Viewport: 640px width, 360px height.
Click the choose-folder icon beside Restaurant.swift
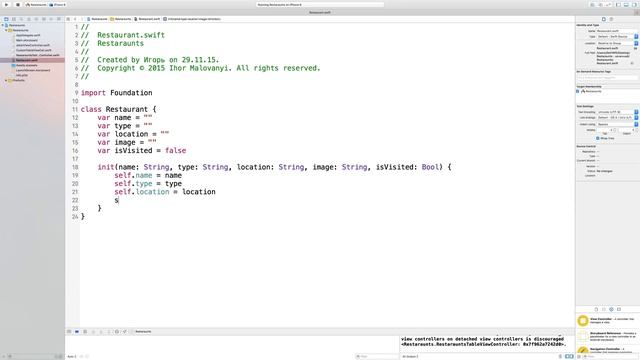(635, 48)
